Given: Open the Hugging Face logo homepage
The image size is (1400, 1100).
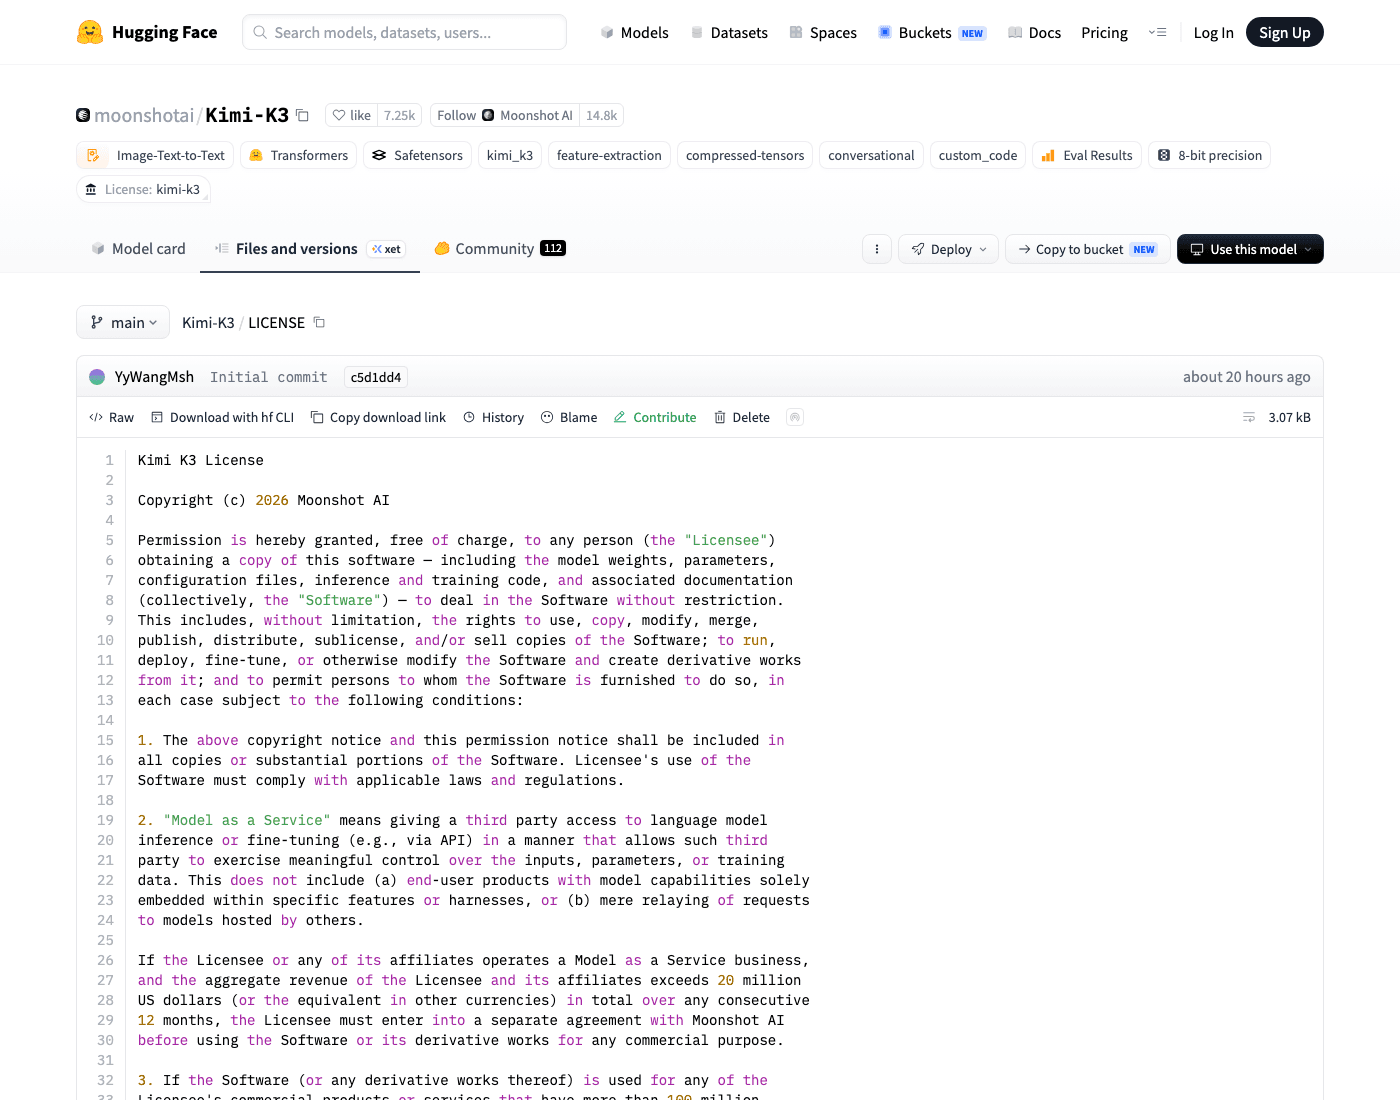Looking at the screenshot, I should click(147, 32).
